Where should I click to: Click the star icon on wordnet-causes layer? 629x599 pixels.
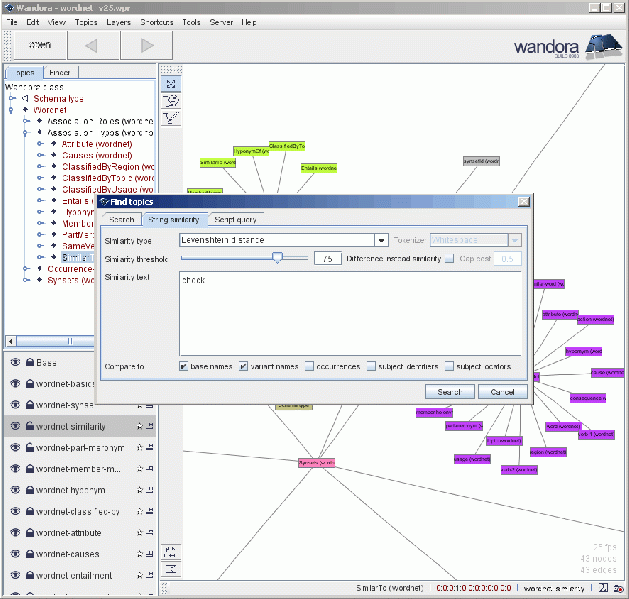[140, 554]
